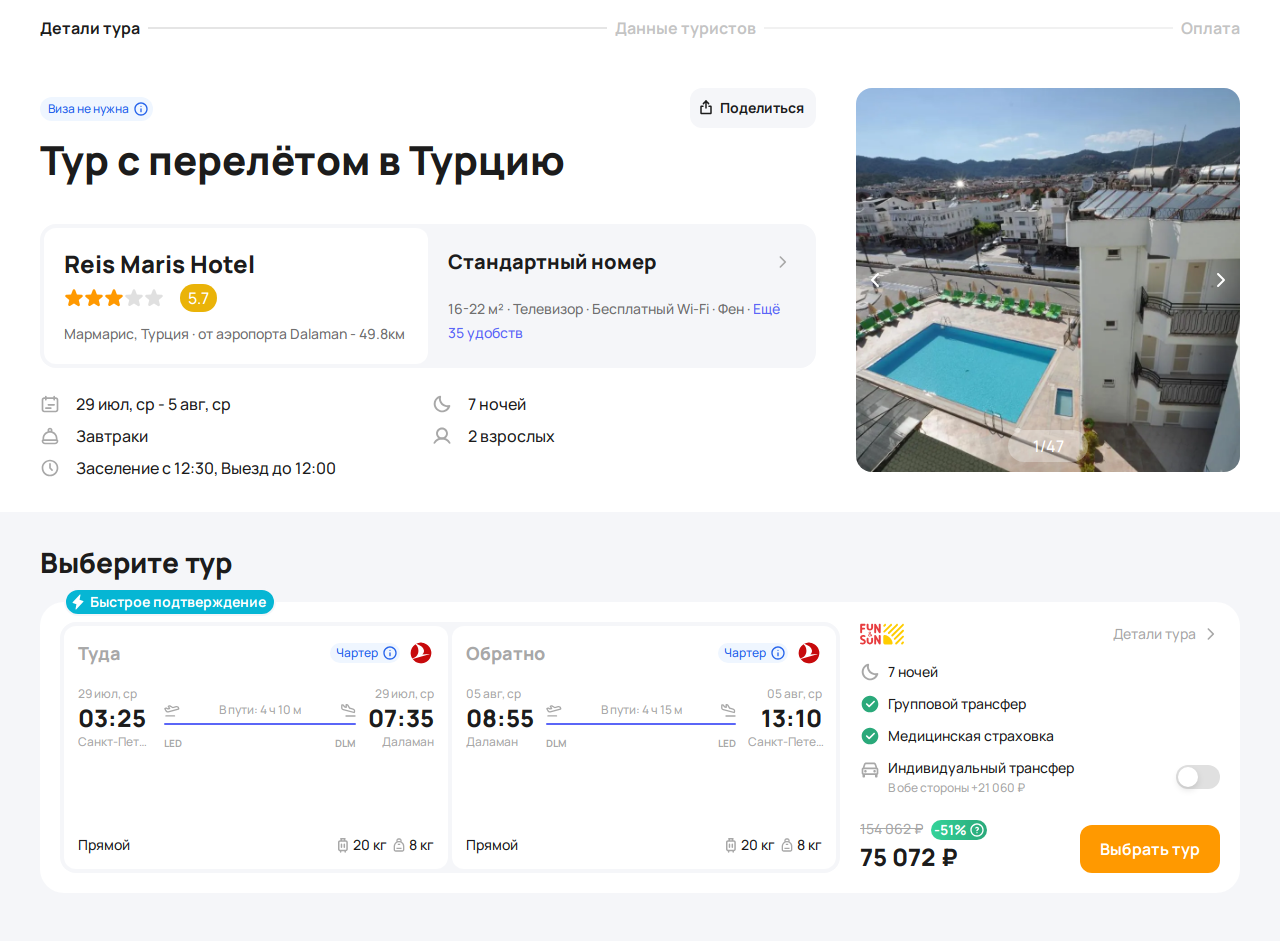The height and width of the screenshot is (941, 1280).
Task: Click the hotel star rating
Action: coord(113,298)
